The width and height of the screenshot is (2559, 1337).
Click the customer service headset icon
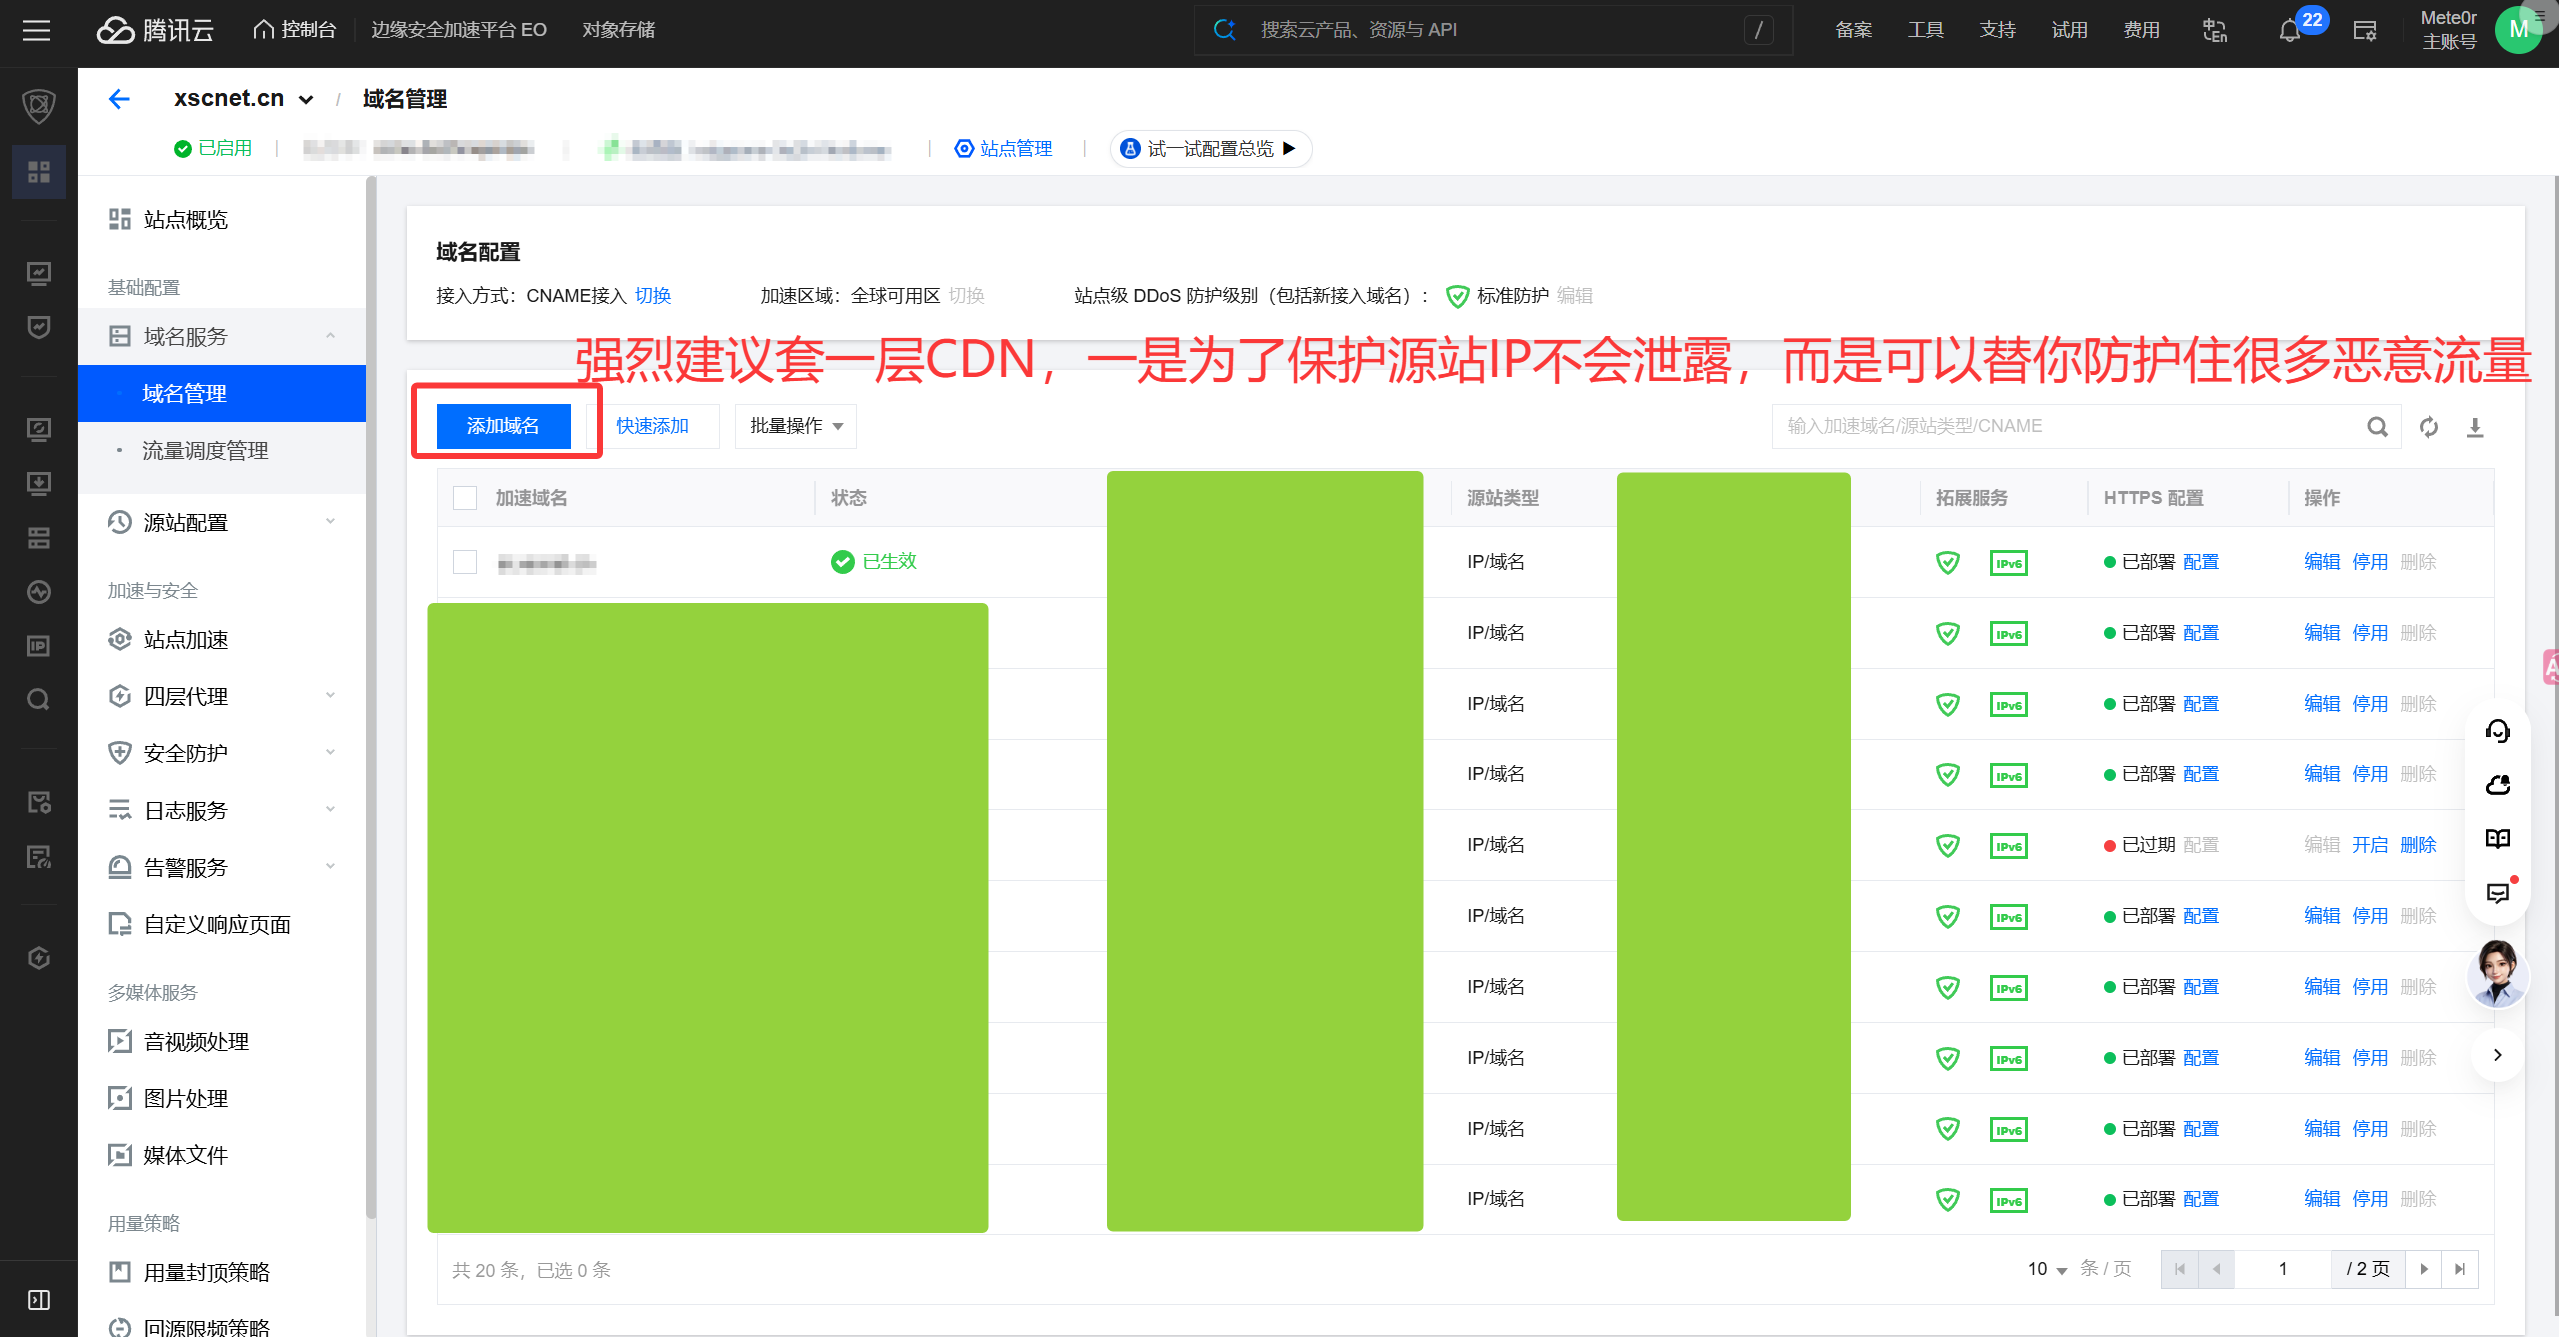(2498, 731)
